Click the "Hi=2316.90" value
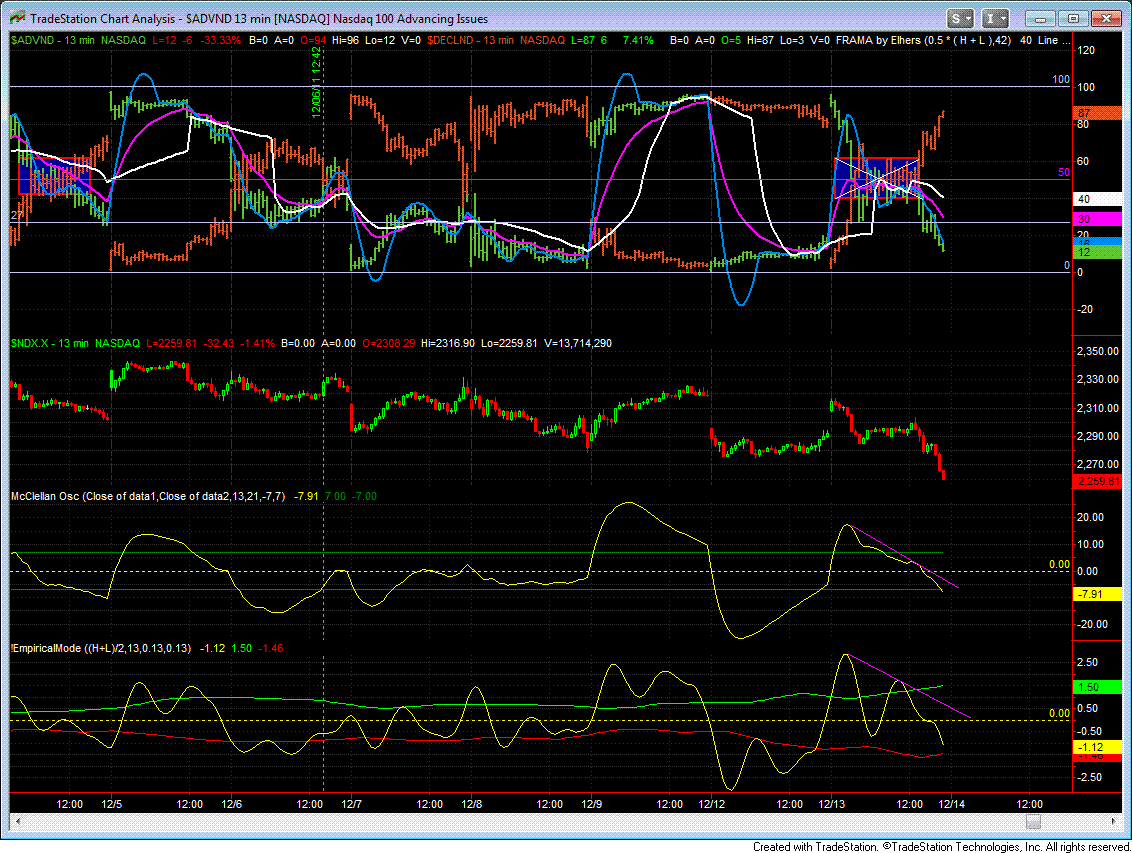Screen dimensions: 1132x853 [448, 344]
